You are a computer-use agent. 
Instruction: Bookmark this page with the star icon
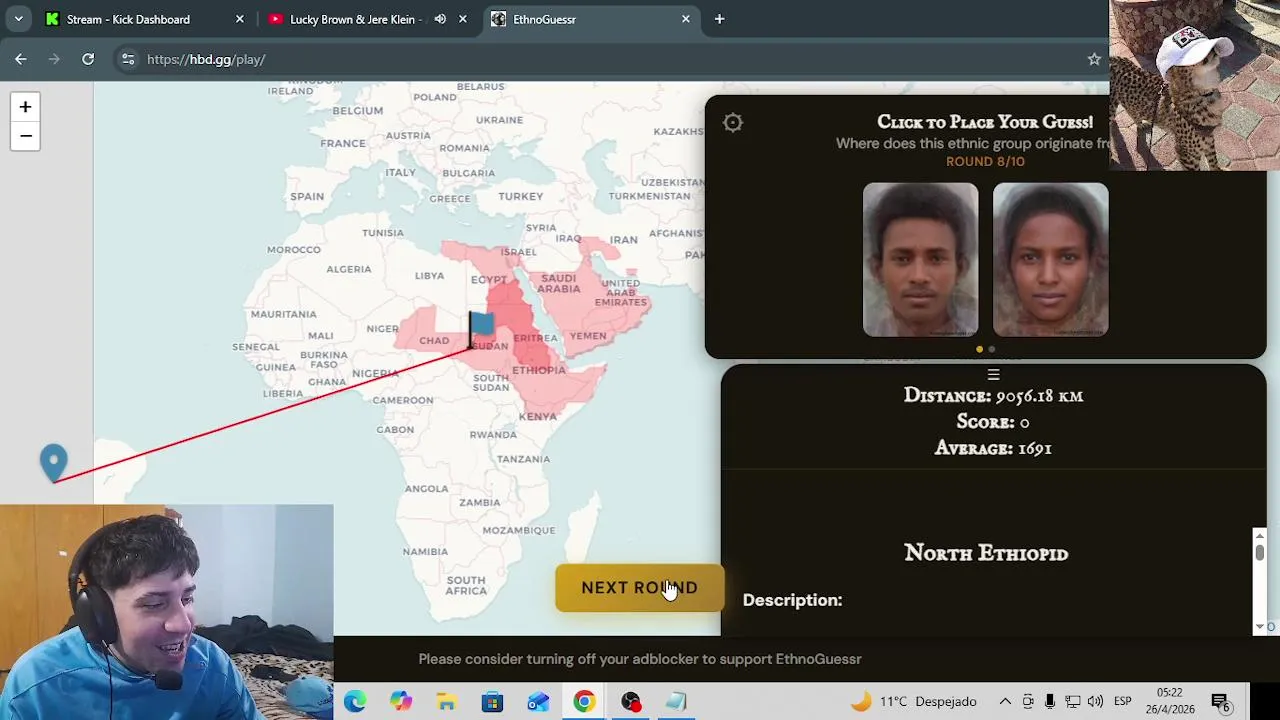tap(1094, 59)
